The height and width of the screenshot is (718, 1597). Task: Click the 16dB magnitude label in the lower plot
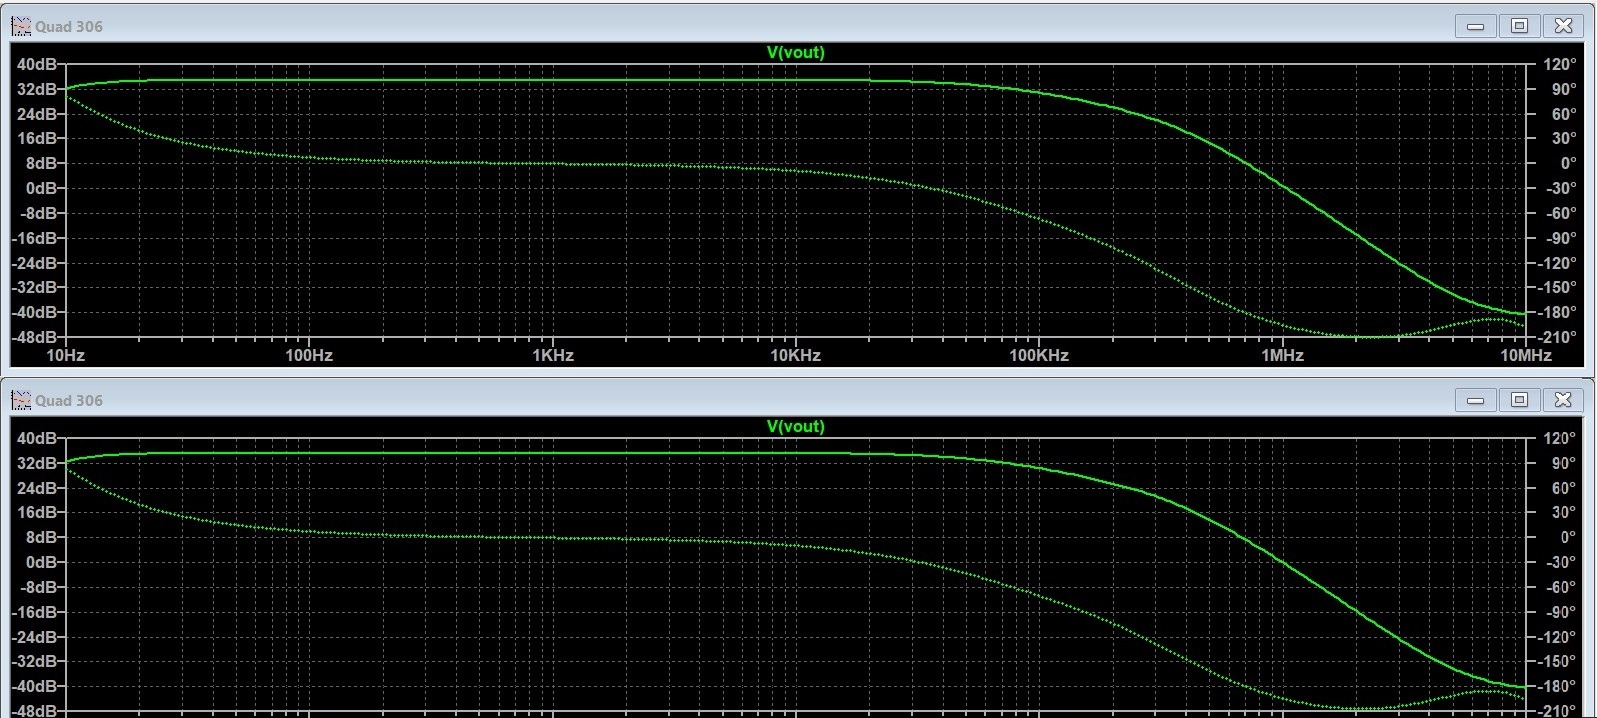point(36,512)
